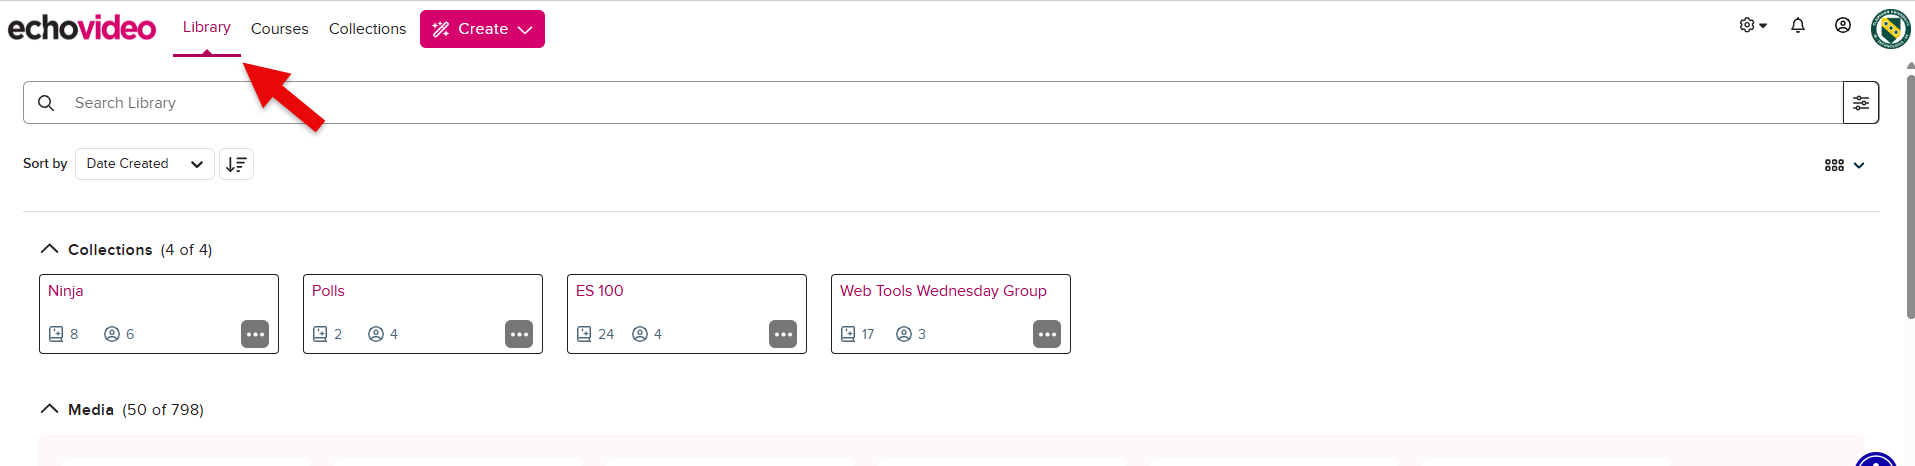
Task: Click the echovideo home logo
Action: tap(82, 28)
